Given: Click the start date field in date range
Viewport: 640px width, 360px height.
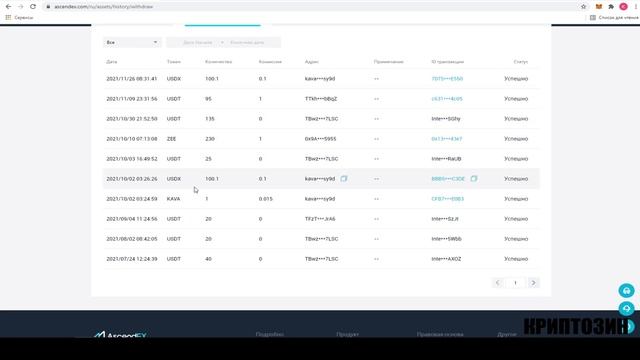Looking at the screenshot, I should coord(198,42).
